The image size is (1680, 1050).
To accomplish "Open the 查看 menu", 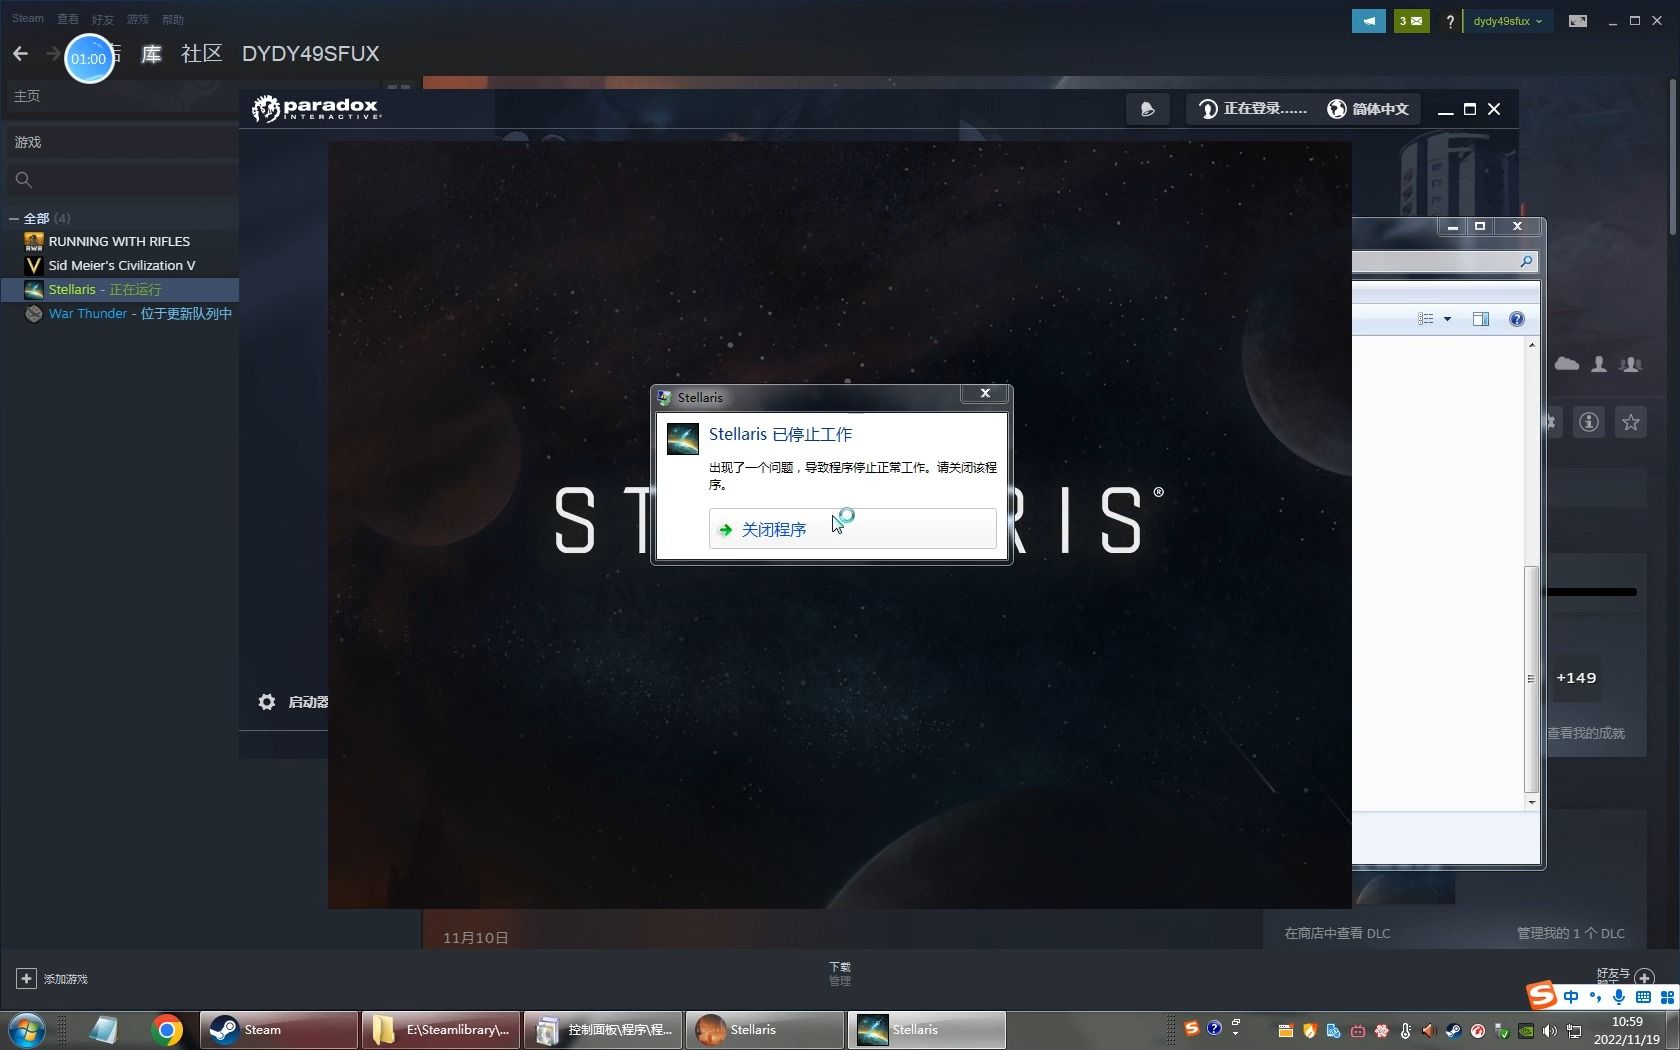I will pos(67,19).
